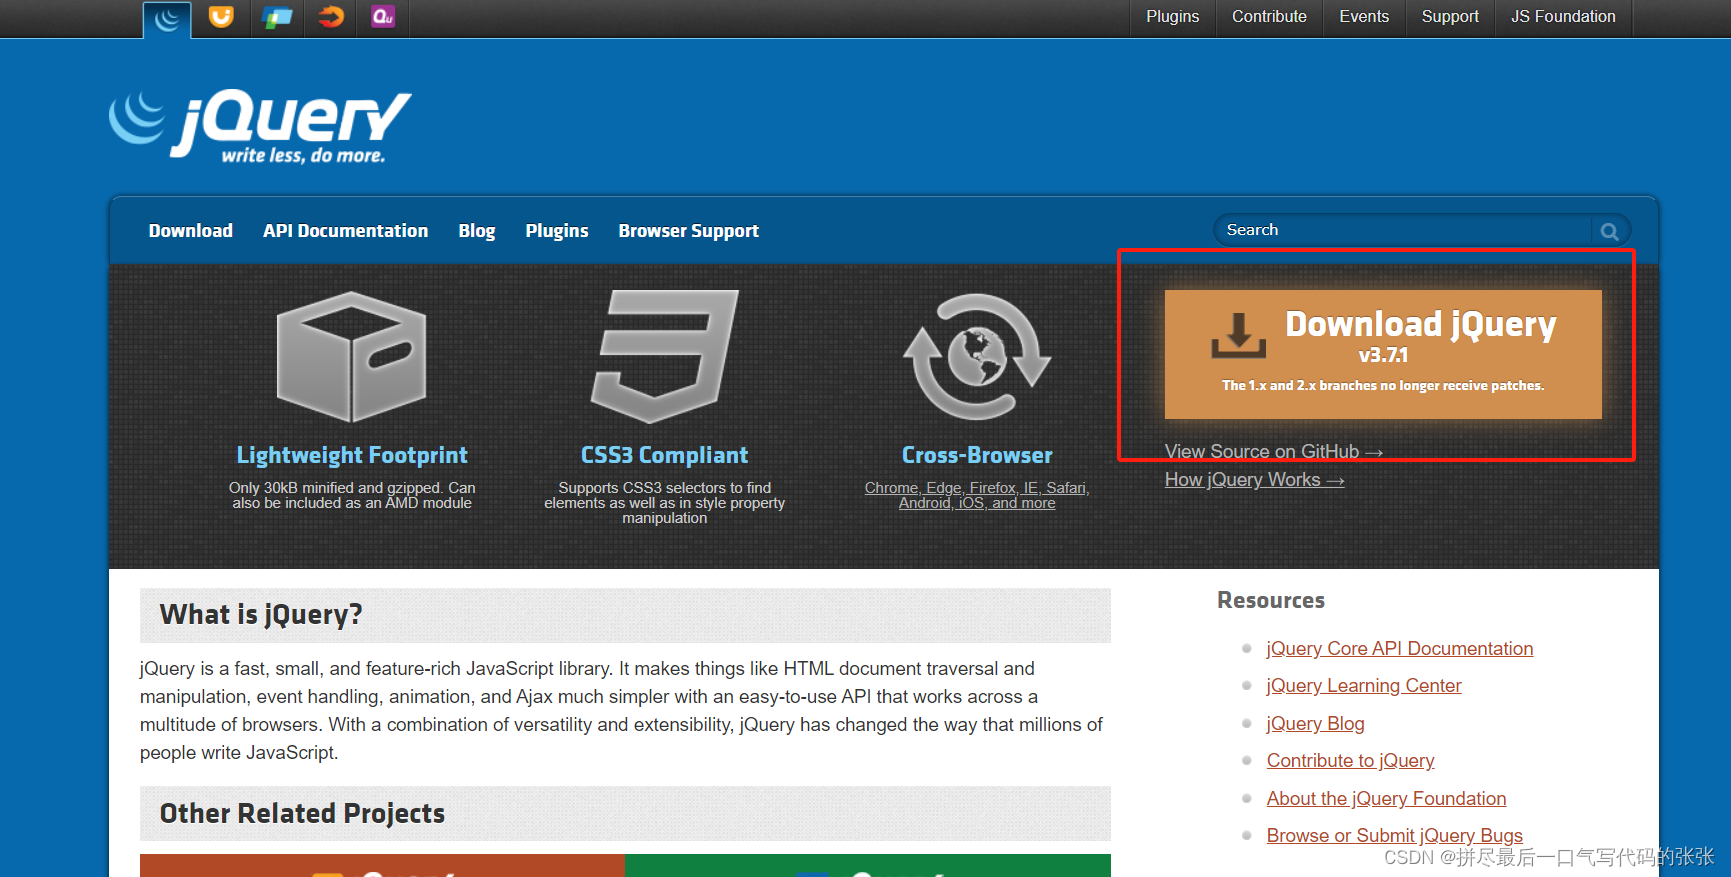Open JS Foundation in the top bar
The width and height of the screenshot is (1731, 877).
1563,17
